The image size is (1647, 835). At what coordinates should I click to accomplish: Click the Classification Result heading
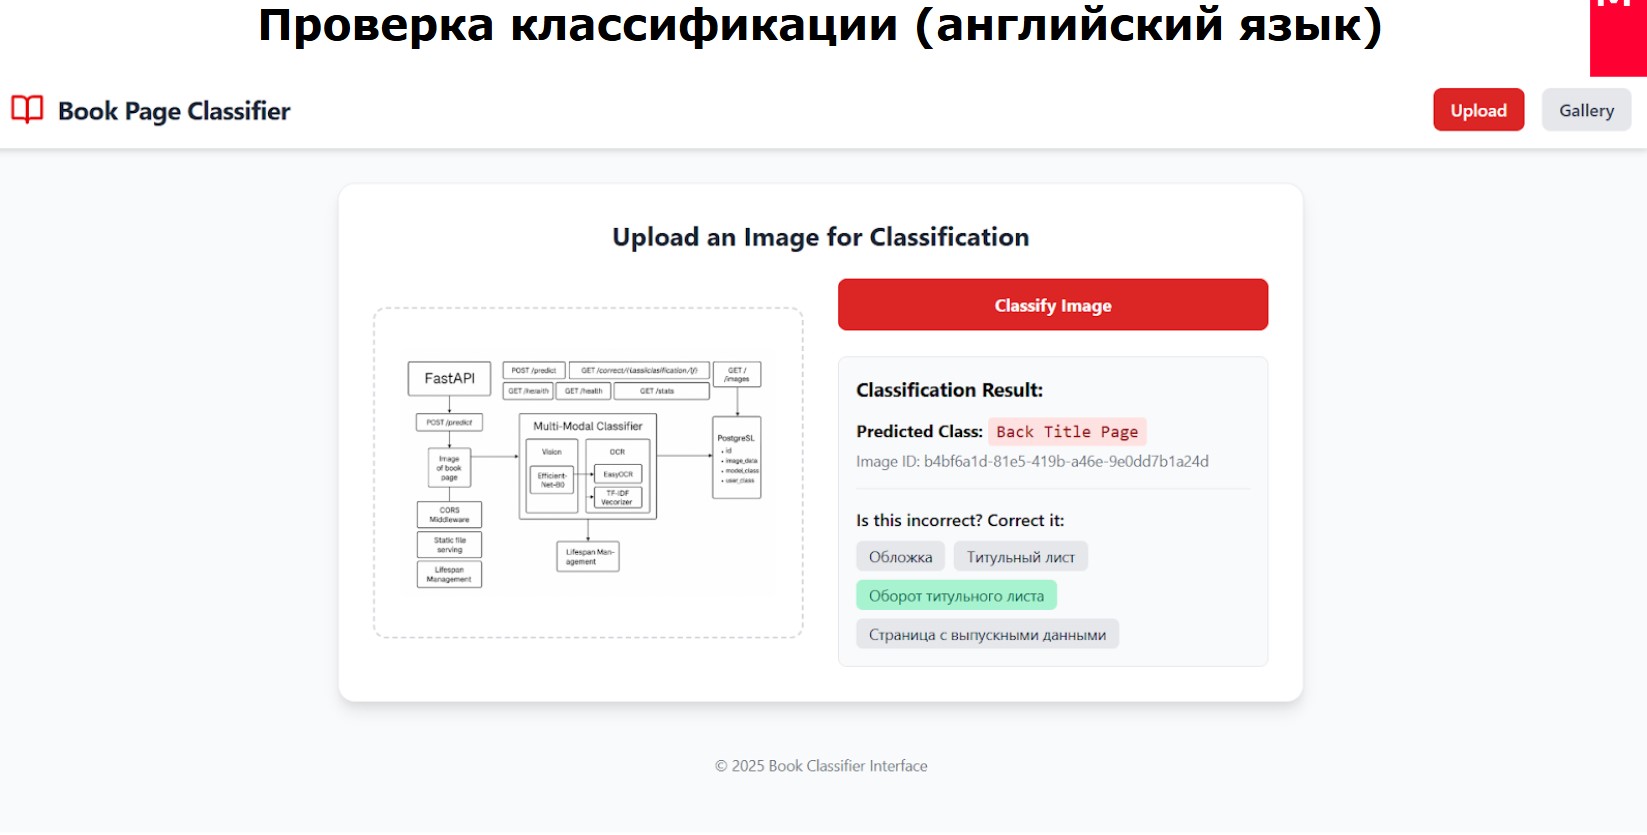(949, 390)
